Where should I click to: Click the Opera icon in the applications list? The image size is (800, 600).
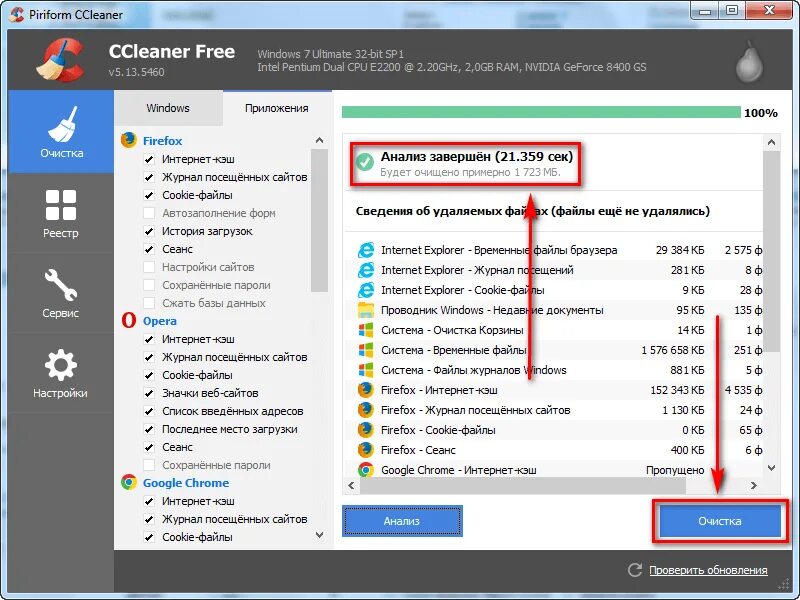(x=129, y=320)
